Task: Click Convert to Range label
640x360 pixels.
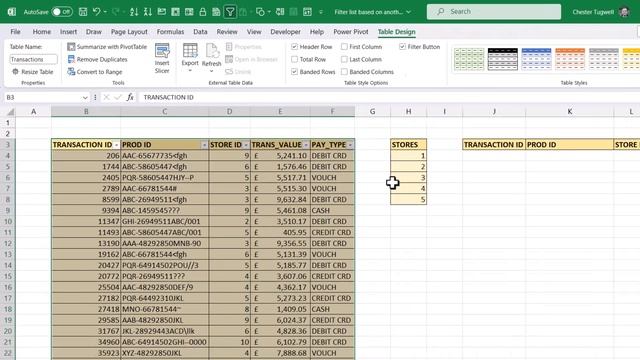Action: click(x=99, y=72)
